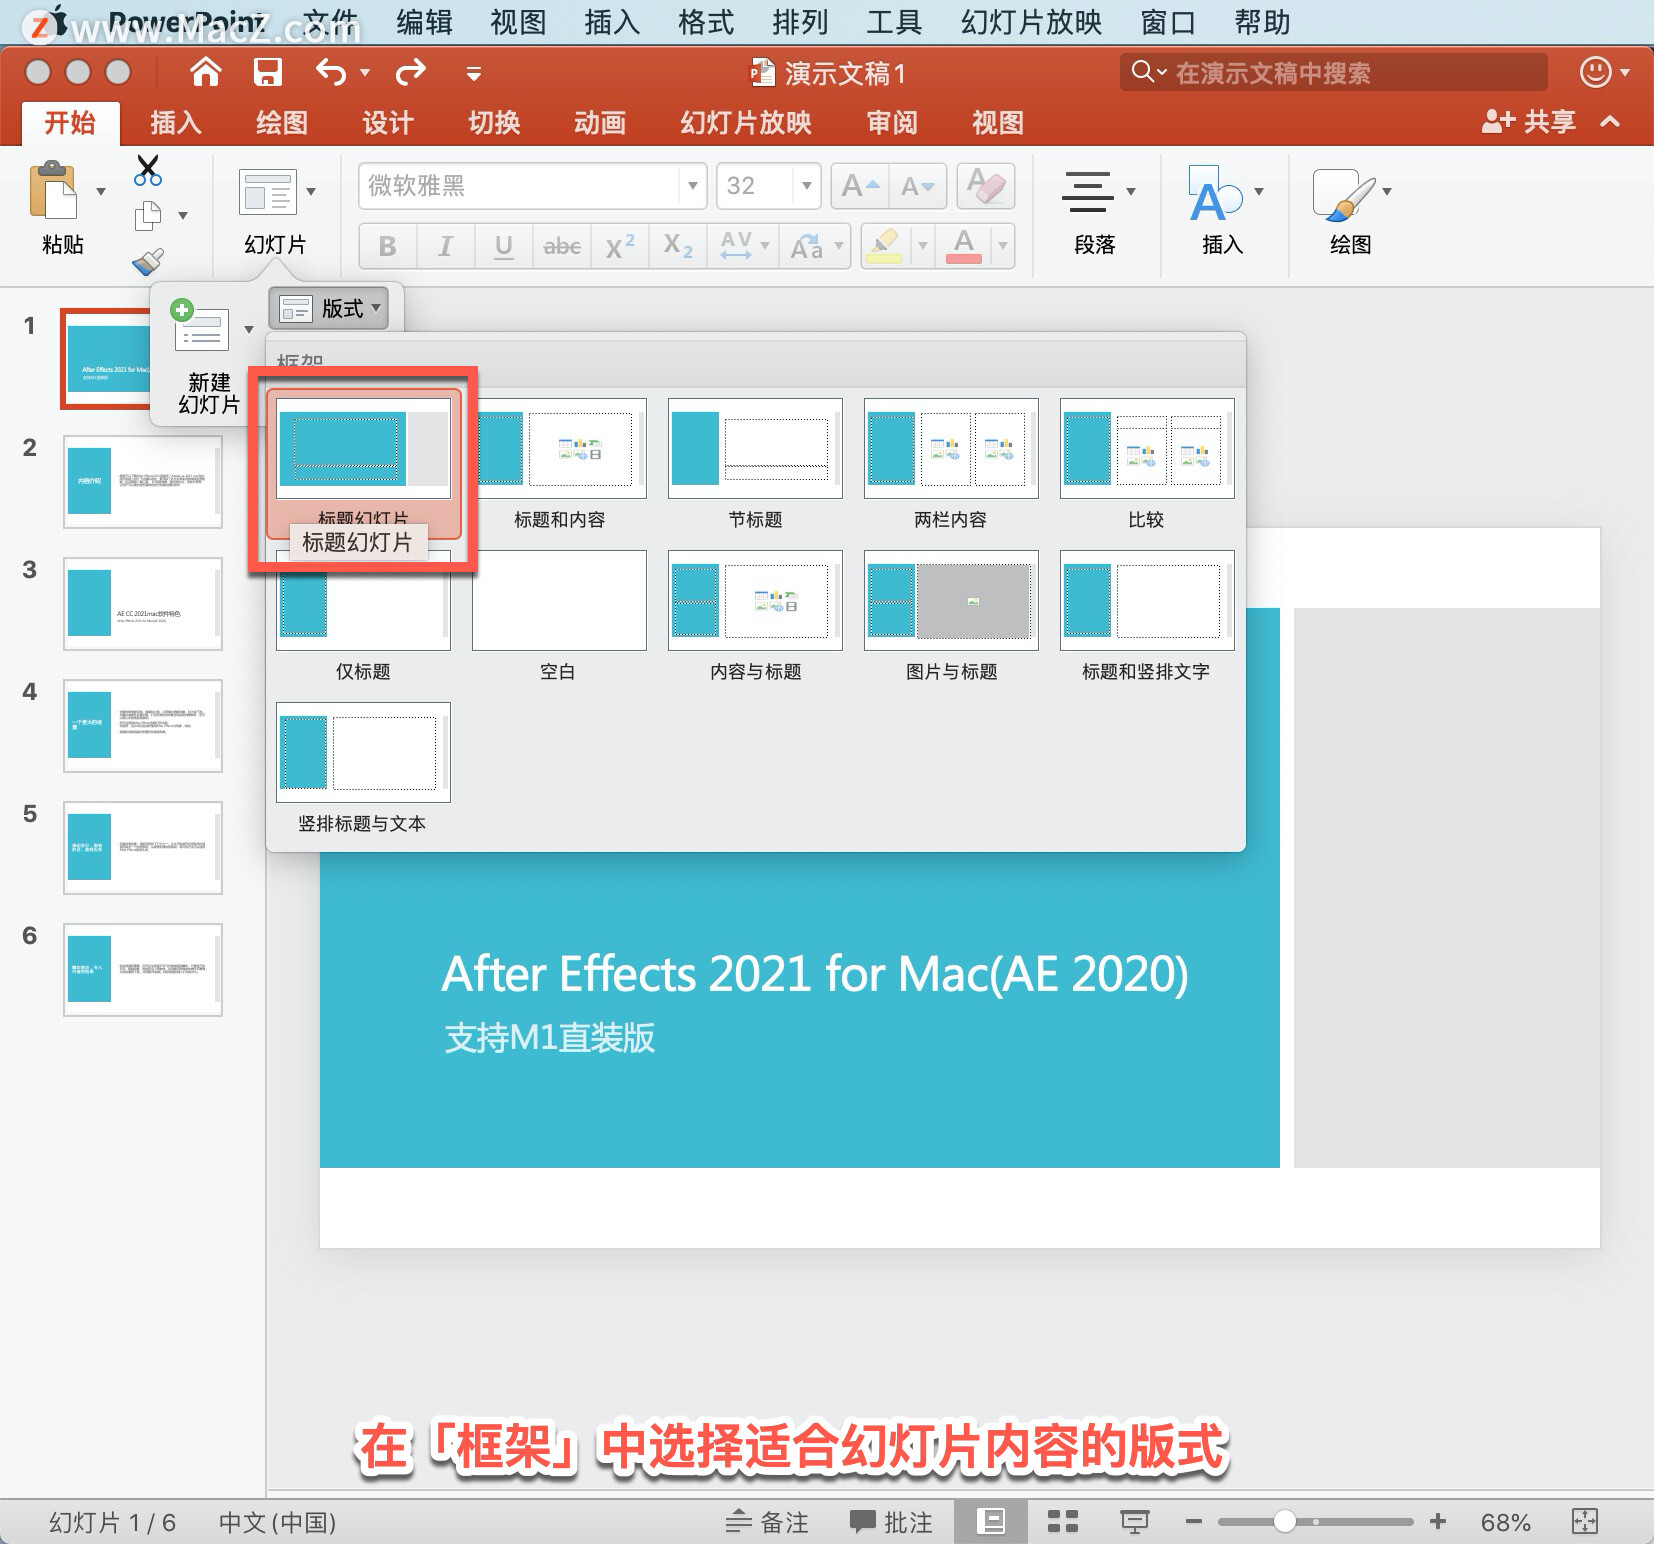Undo the last action
1654x1544 pixels.
pyautogui.click(x=331, y=72)
